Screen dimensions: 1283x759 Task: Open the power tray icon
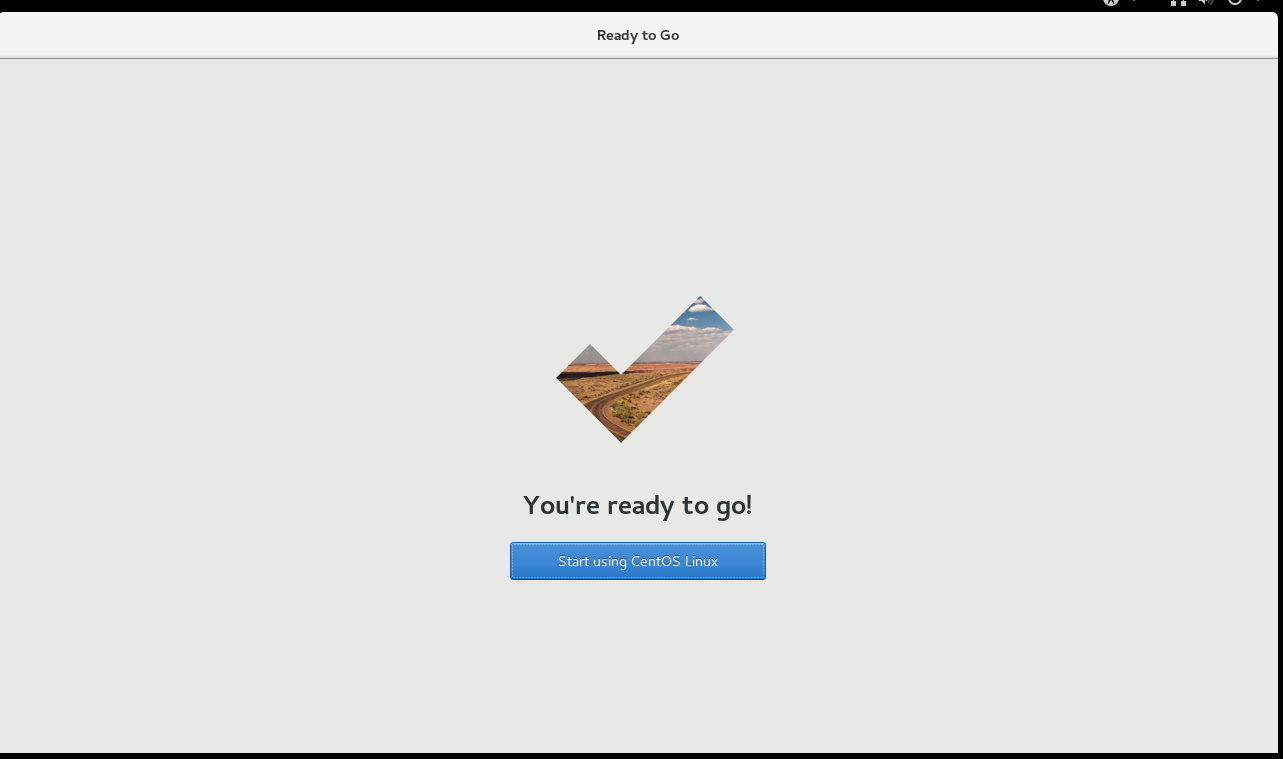click(1235, 3)
